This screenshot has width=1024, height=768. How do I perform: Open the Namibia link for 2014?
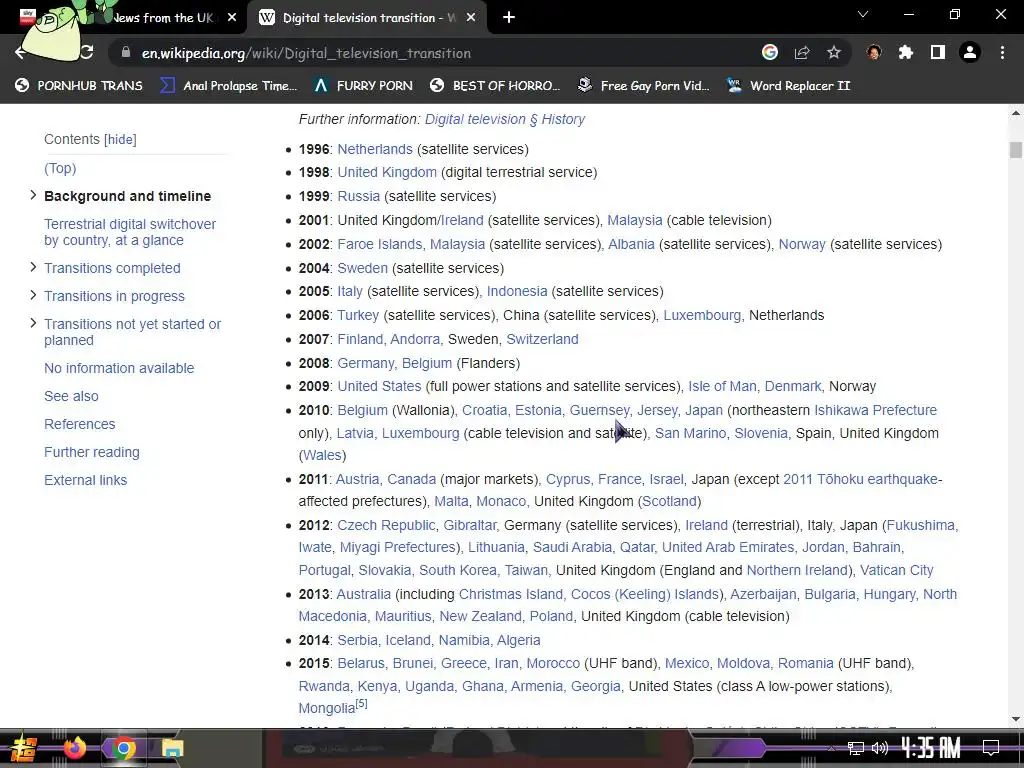pyautogui.click(x=464, y=641)
